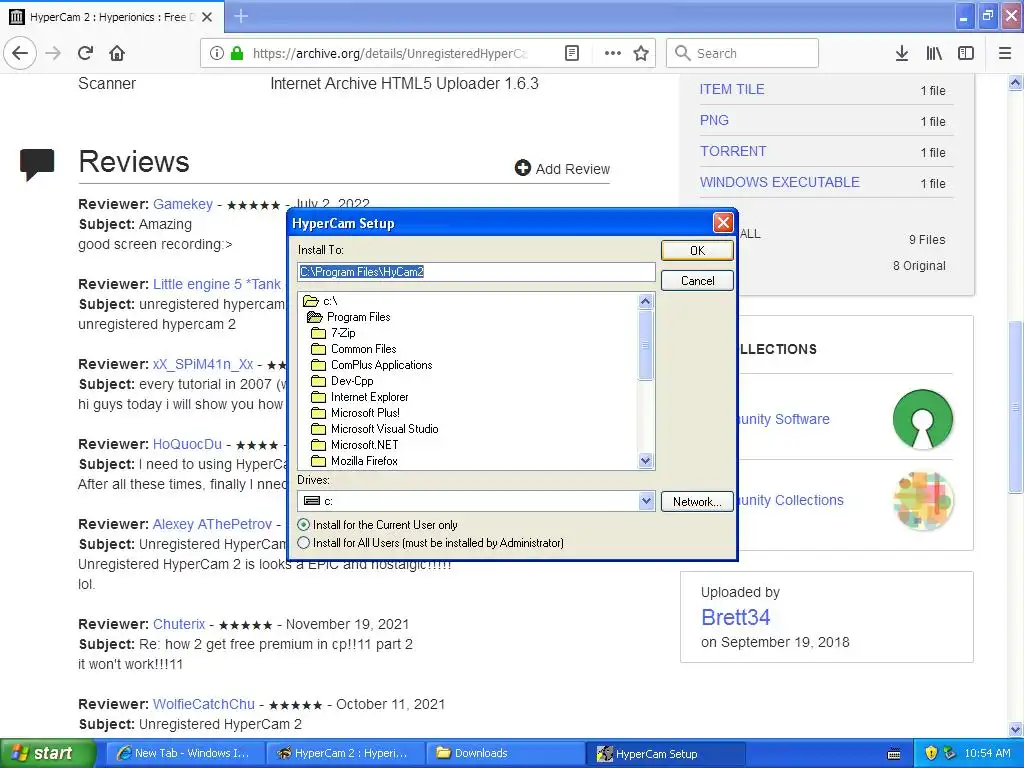Select the Common Files folder
1024x768 pixels.
pyautogui.click(x=354, y=349)
